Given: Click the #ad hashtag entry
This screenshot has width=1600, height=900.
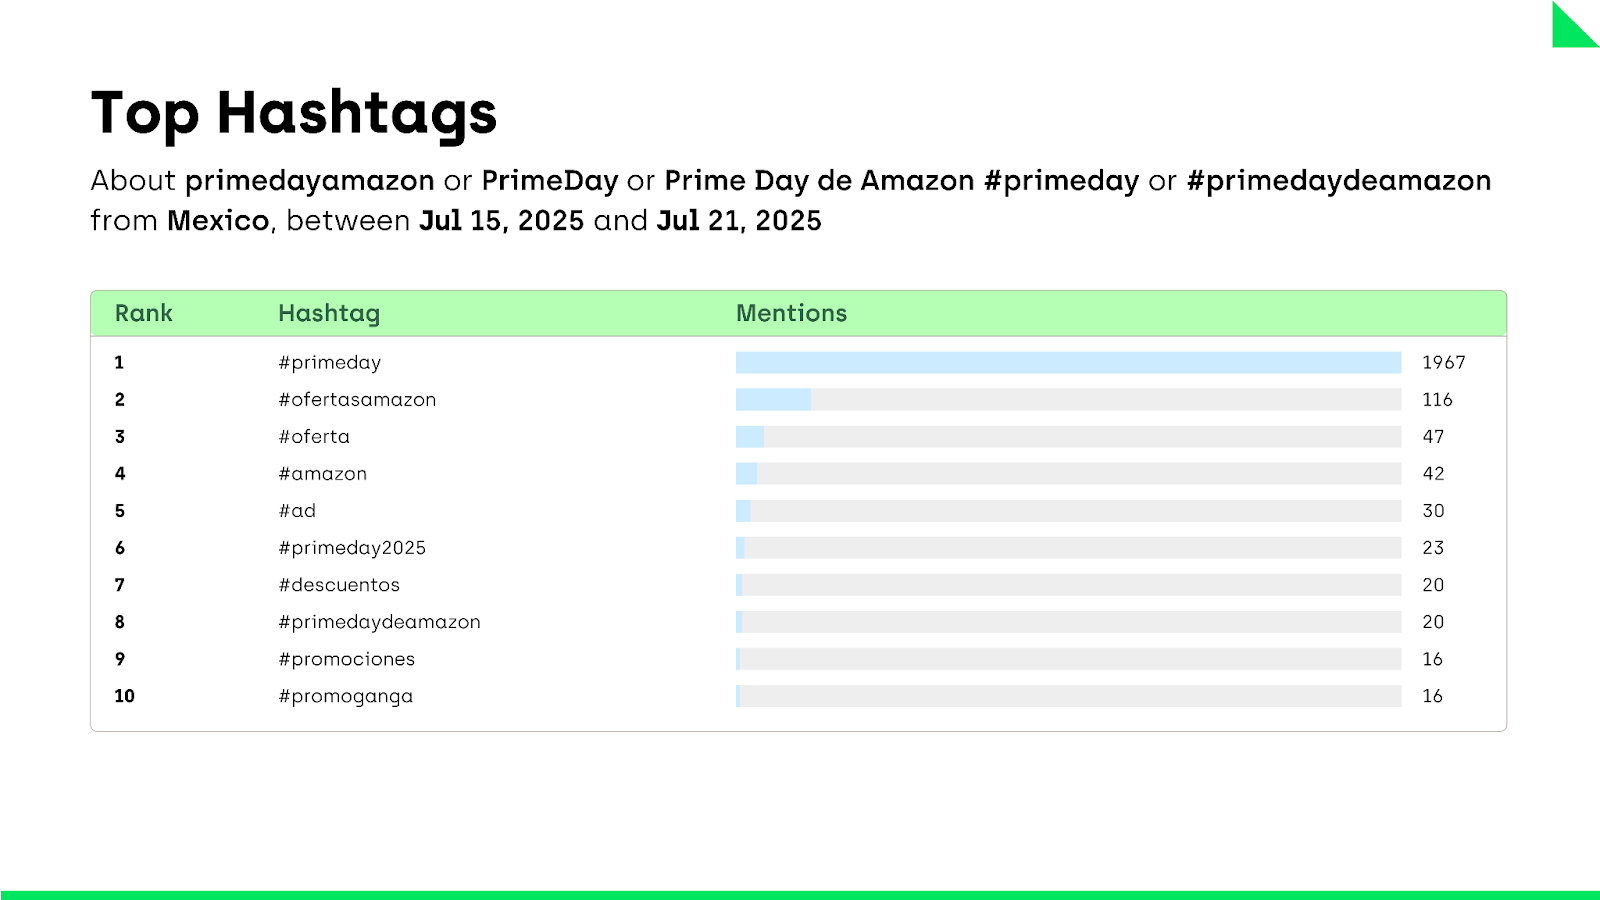Looking at the screenshot, I should click(297, 511).
